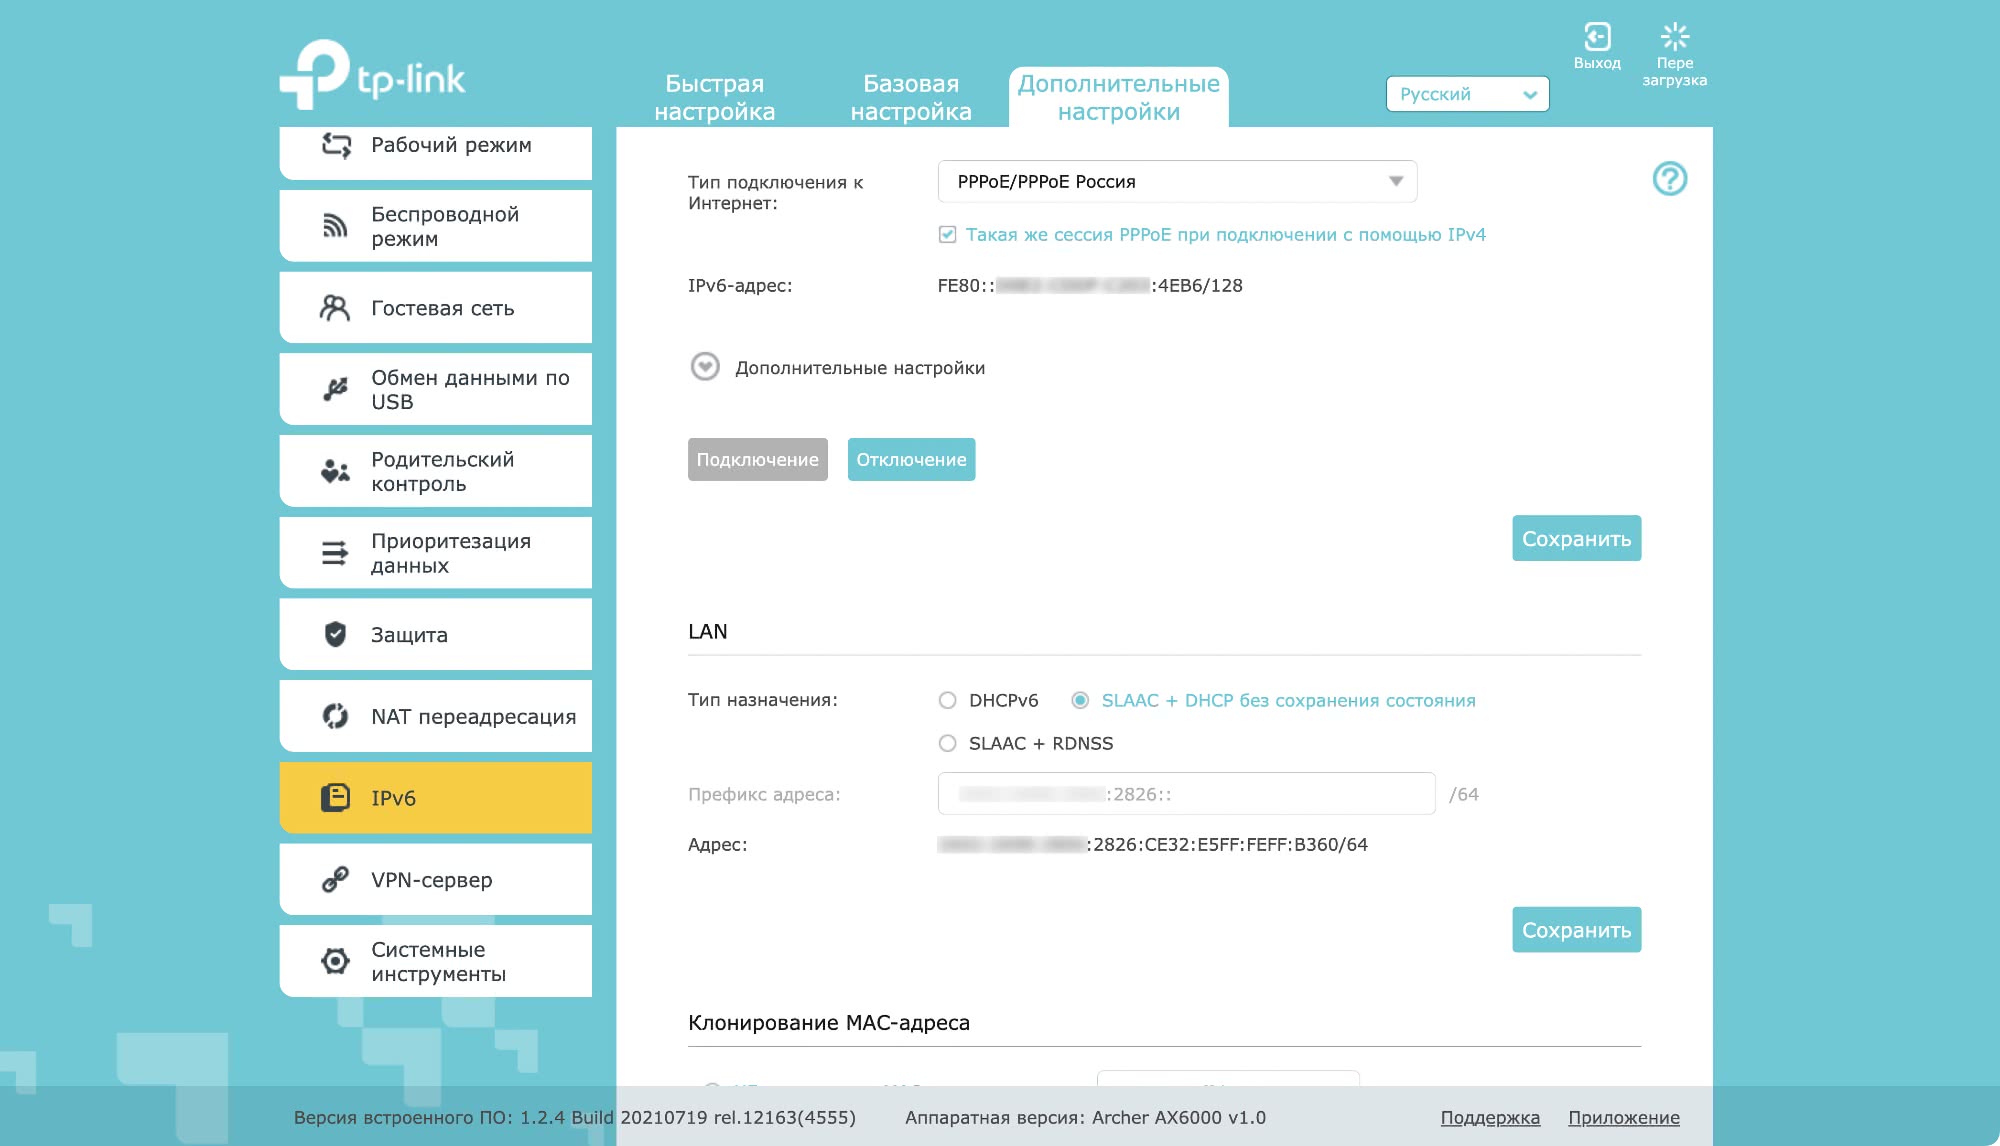Click the LAN address ending B360/64
Viewport: 2000px width, 1146px height.
tap(1153, 845)
